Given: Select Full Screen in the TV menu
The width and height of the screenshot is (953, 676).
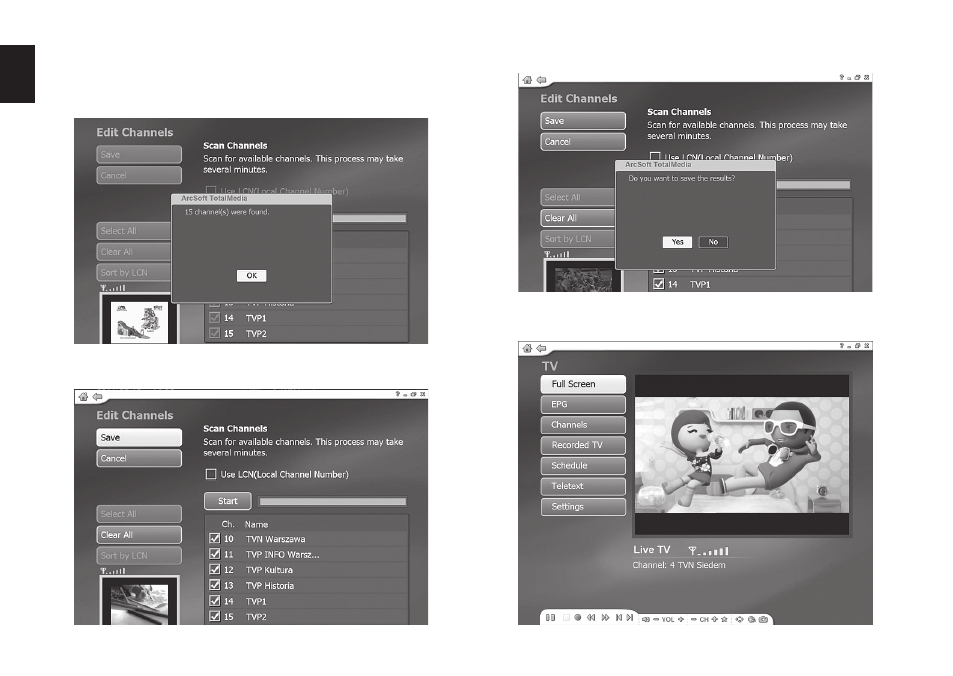Looking at the screenshot, I should pos(583,384).
